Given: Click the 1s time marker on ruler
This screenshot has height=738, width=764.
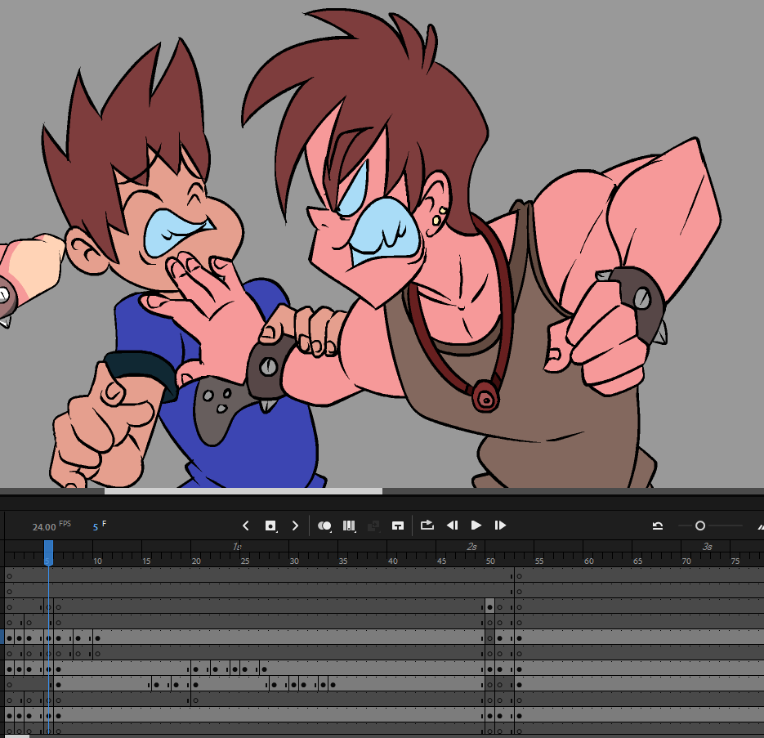Looking at the screenshot, I should 237,547.
